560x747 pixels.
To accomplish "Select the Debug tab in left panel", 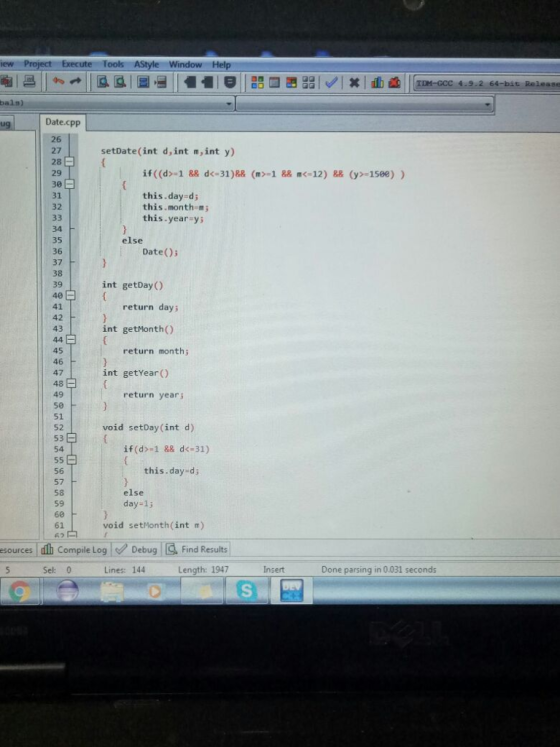I will click(x=6, y=124).
